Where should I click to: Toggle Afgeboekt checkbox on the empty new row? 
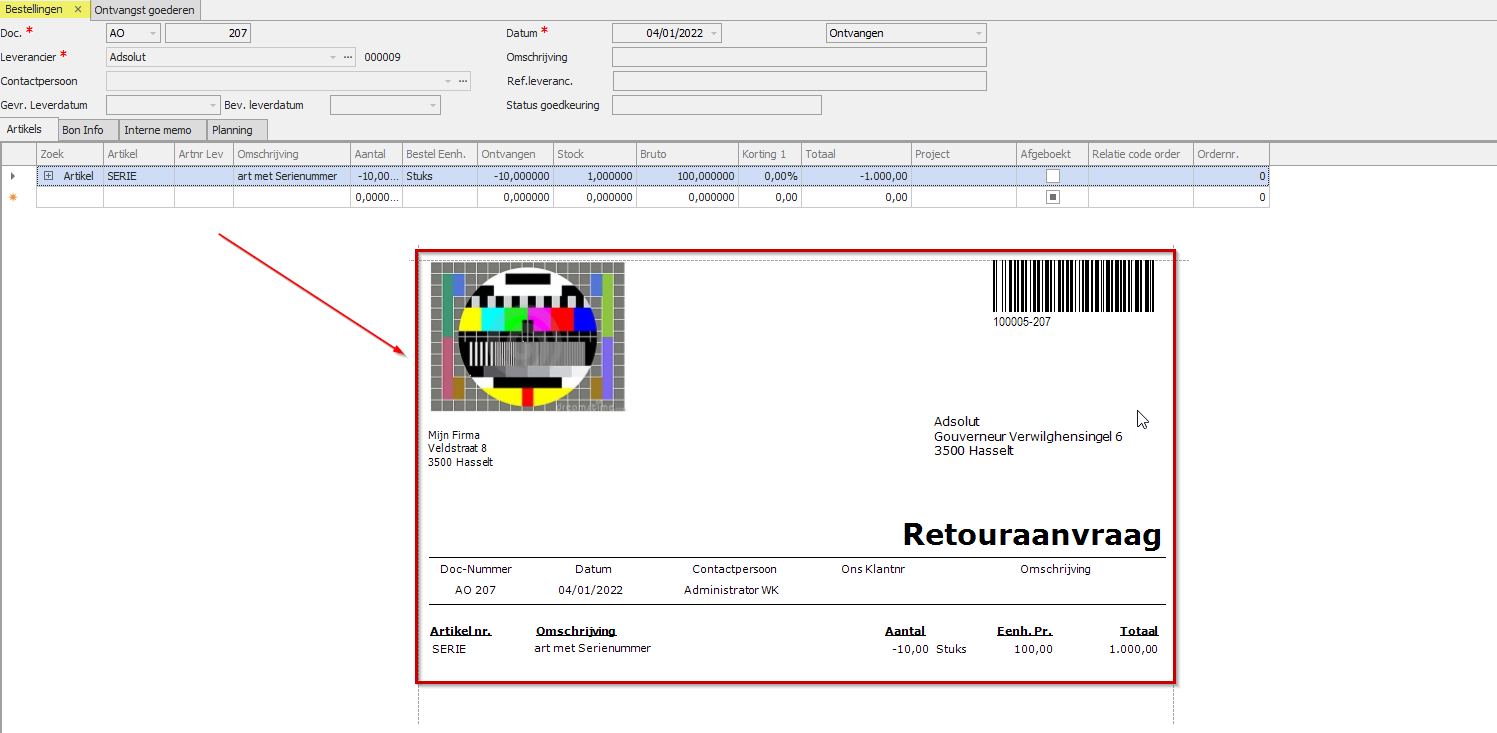coord(1052,197)
